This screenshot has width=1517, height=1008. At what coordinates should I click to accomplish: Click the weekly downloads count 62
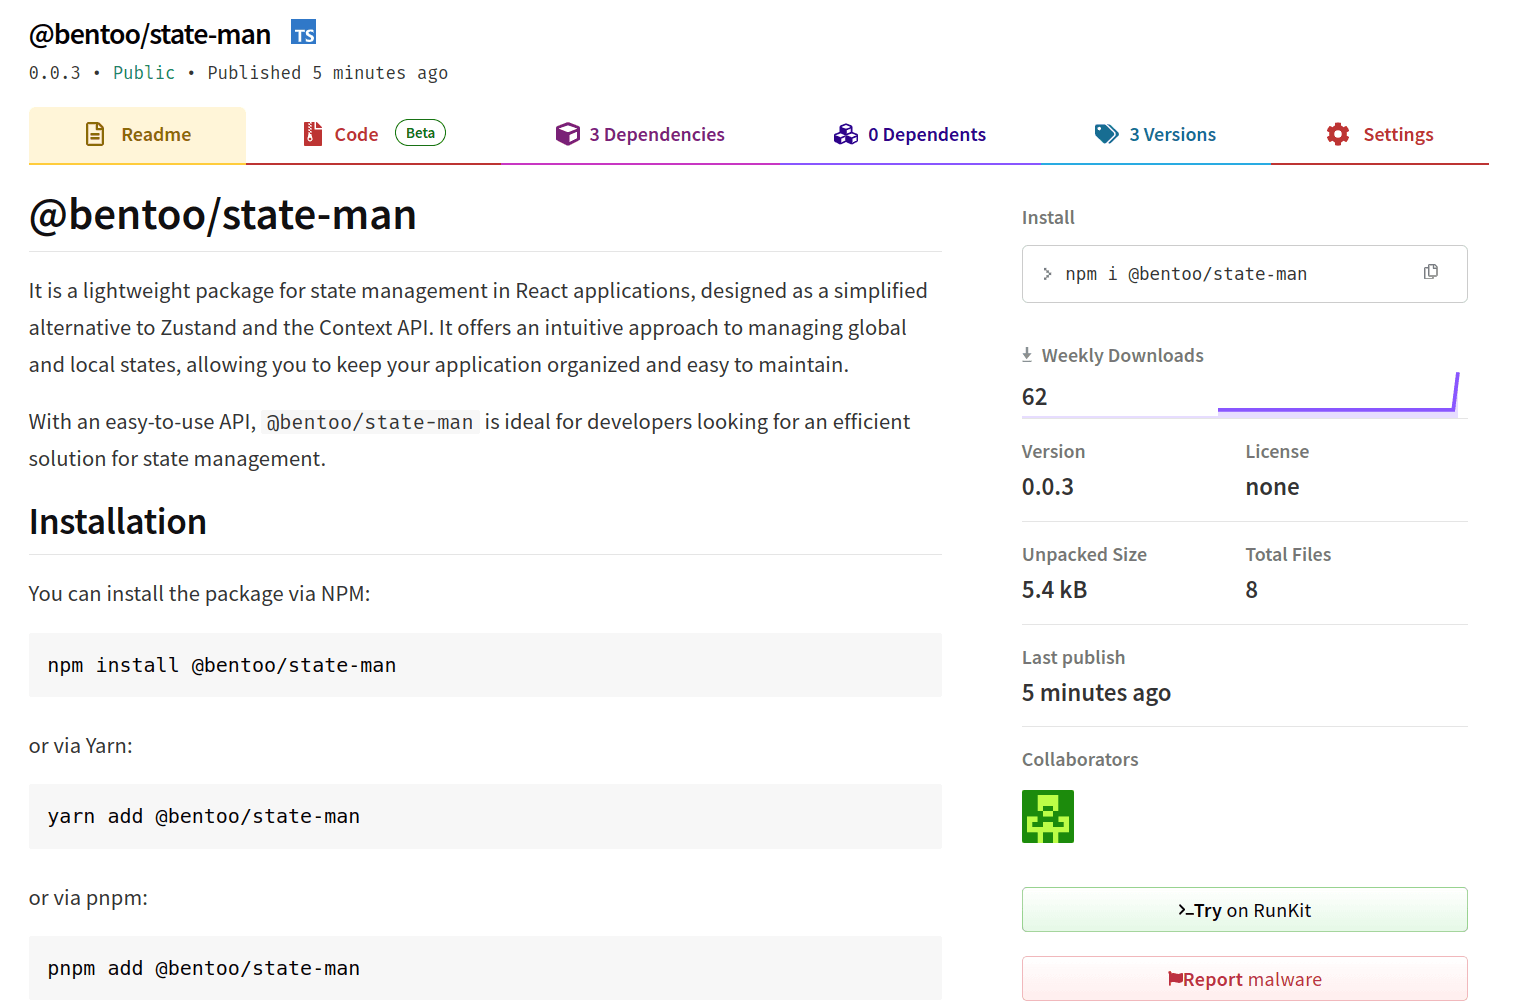click(x=1034, y=397)
